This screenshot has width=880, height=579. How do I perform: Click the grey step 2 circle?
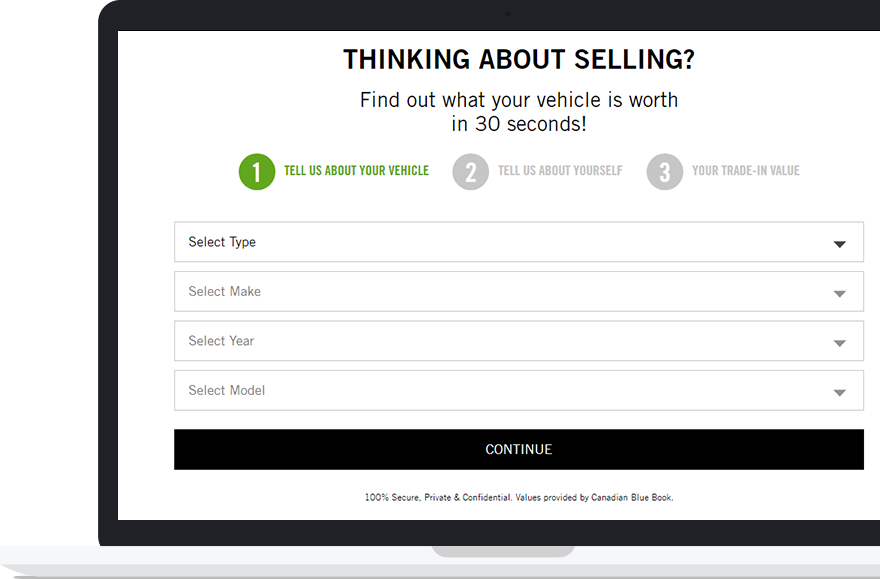pyautogui.click(x=471, y=172)
